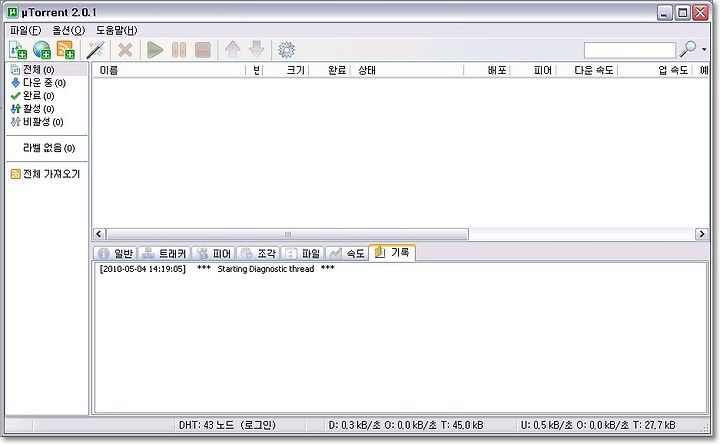The height and width of the screenshot is (444, 720).
Task: Minimize the µTorrent window
Action: coord(664,12)
